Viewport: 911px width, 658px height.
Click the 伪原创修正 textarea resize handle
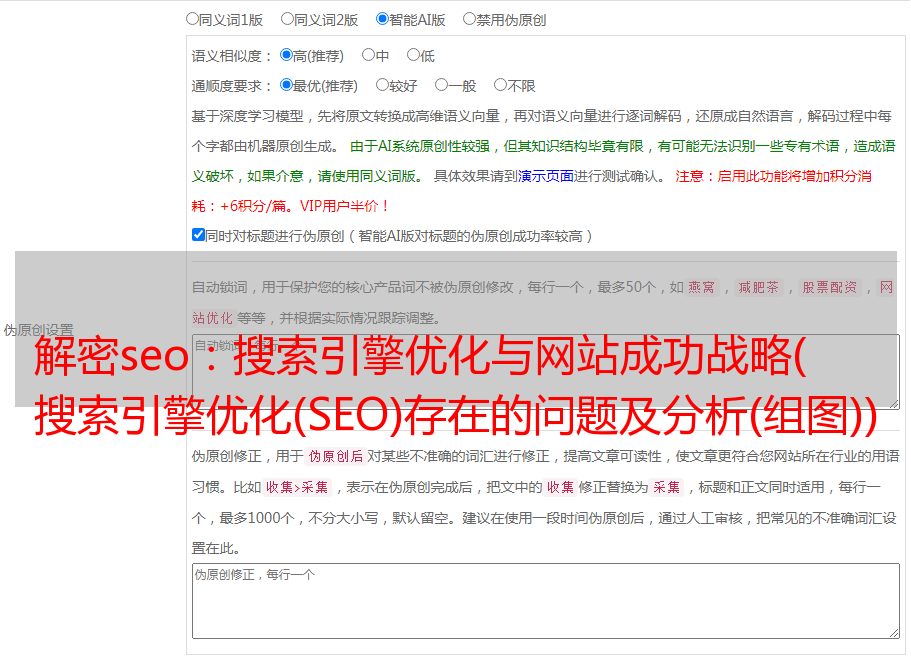pyautogui.click(x=894, y=634)
